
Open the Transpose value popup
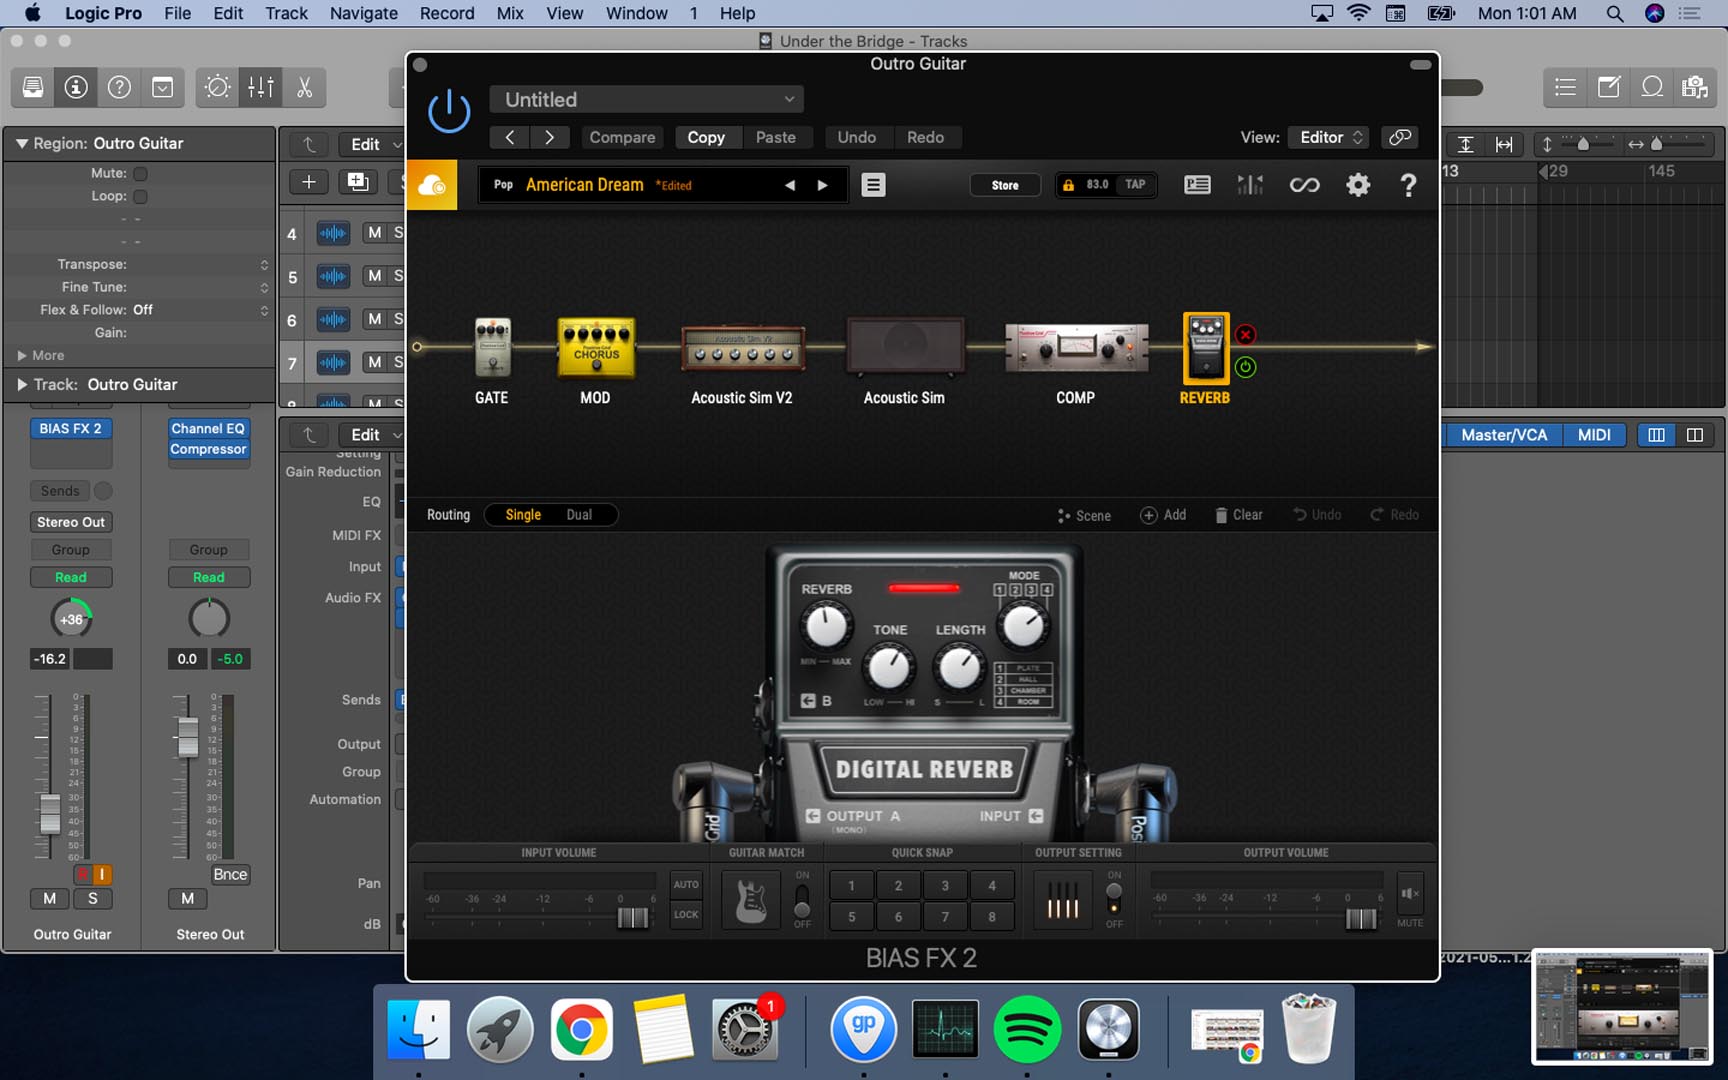coord(264,264)
